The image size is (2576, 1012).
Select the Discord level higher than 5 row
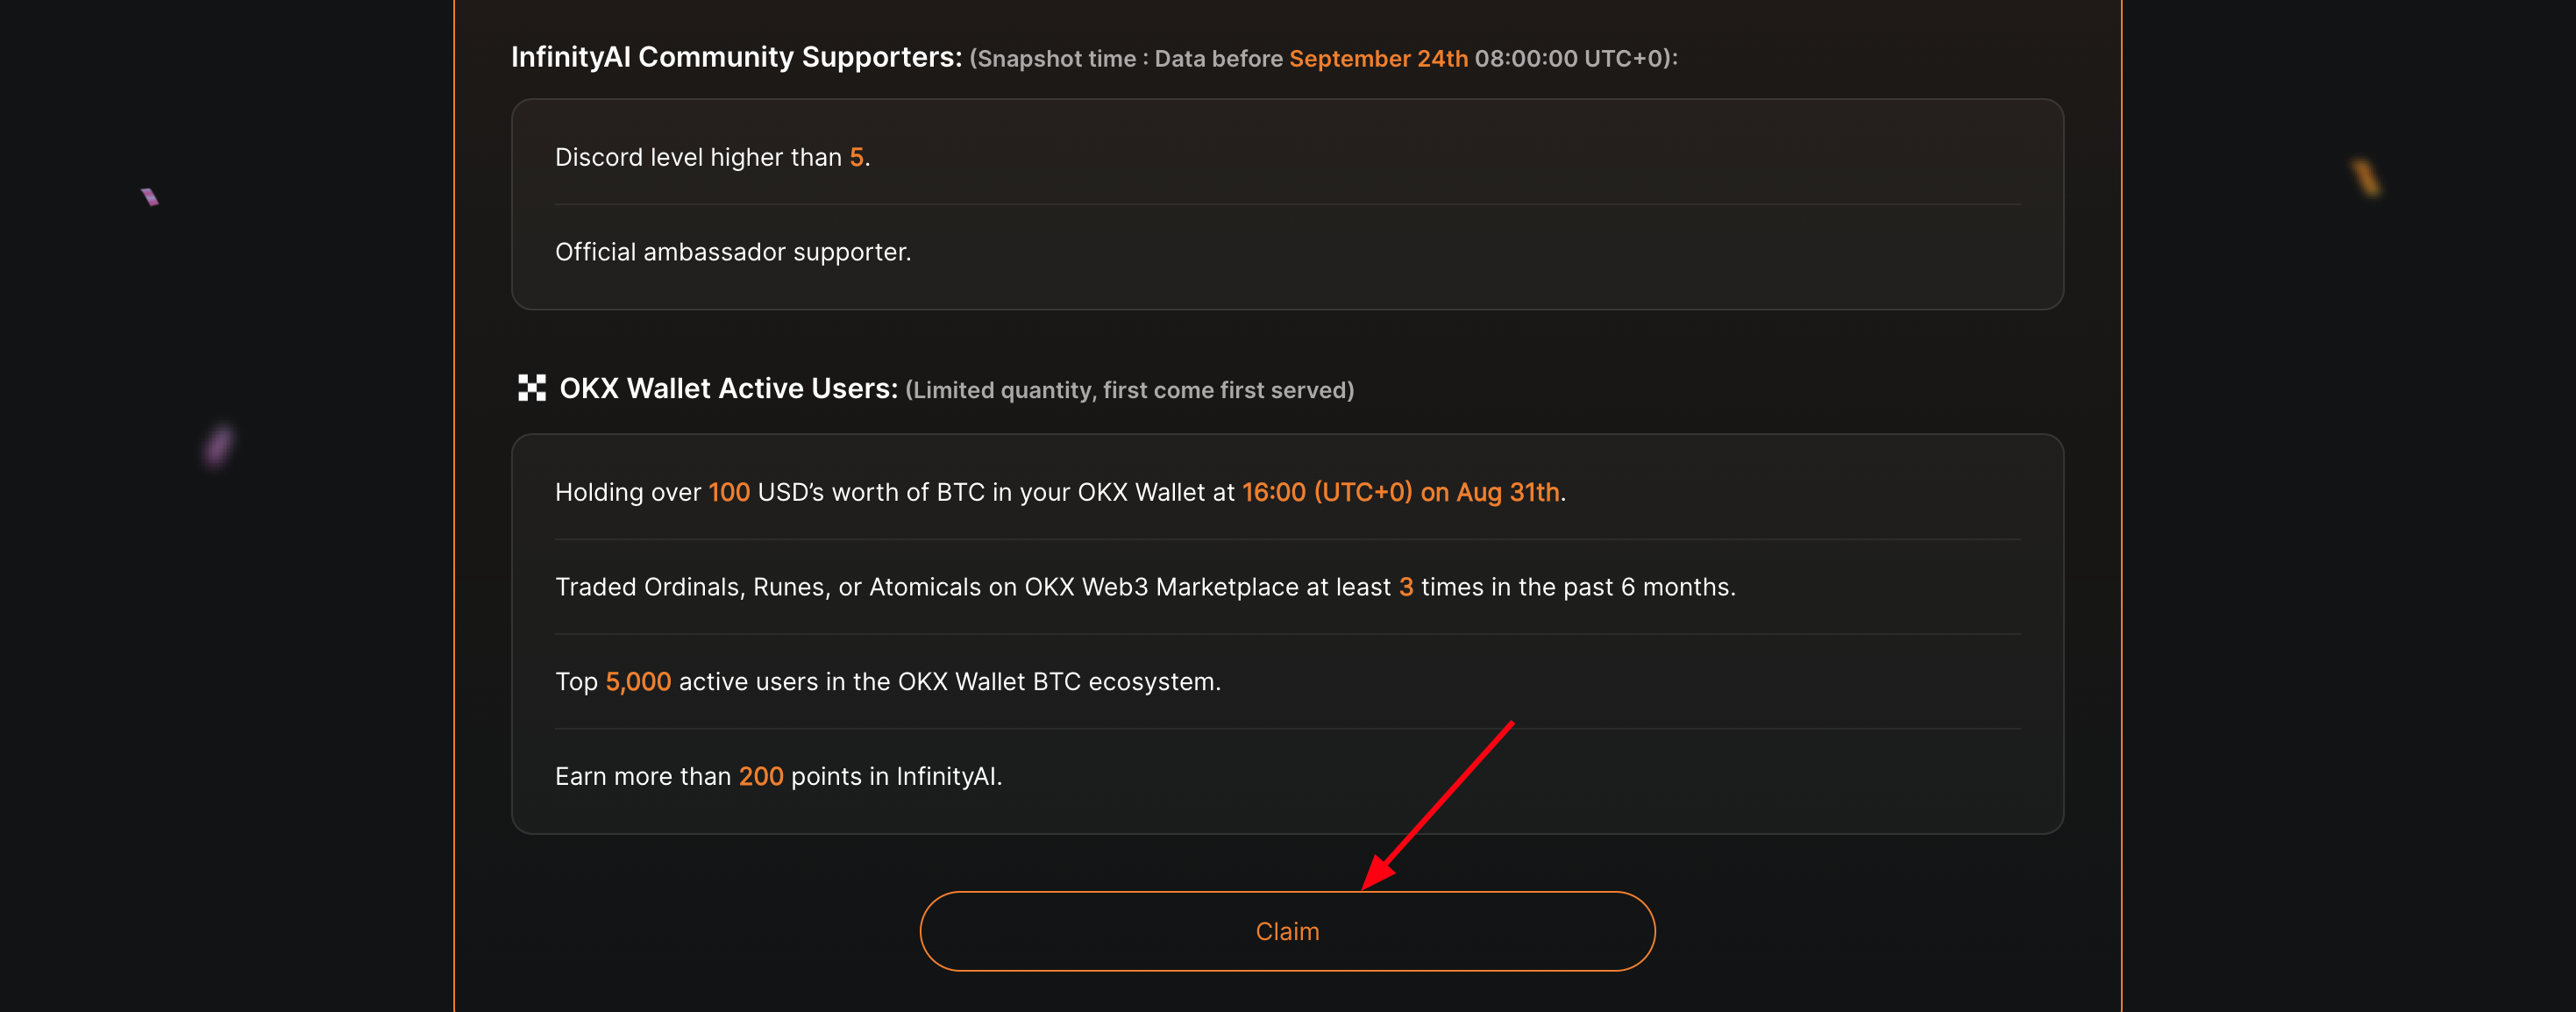click(x=1287, y=157)
